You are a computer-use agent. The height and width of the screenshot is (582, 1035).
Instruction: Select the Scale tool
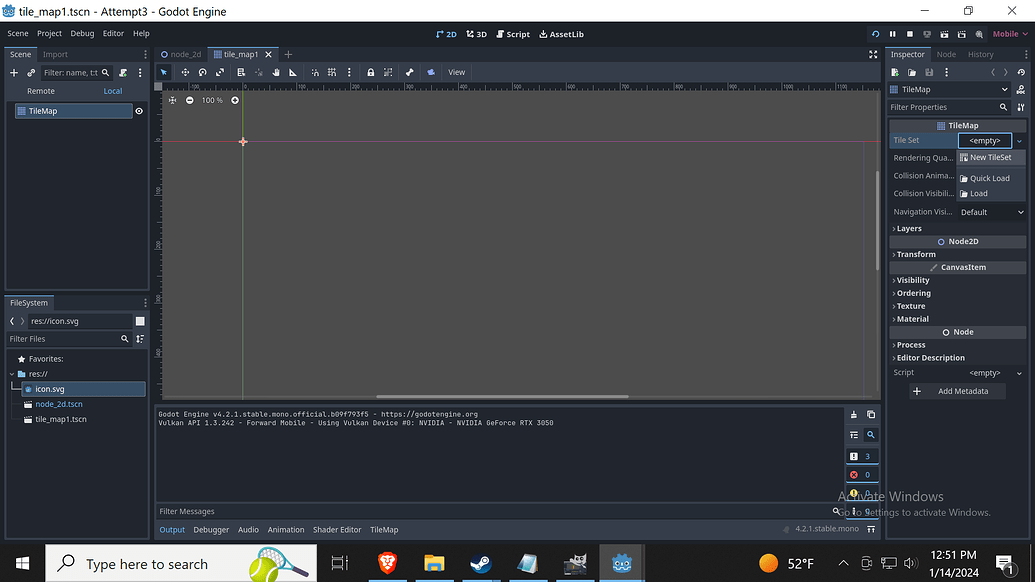pyautogui.click(x=222, y=72)
